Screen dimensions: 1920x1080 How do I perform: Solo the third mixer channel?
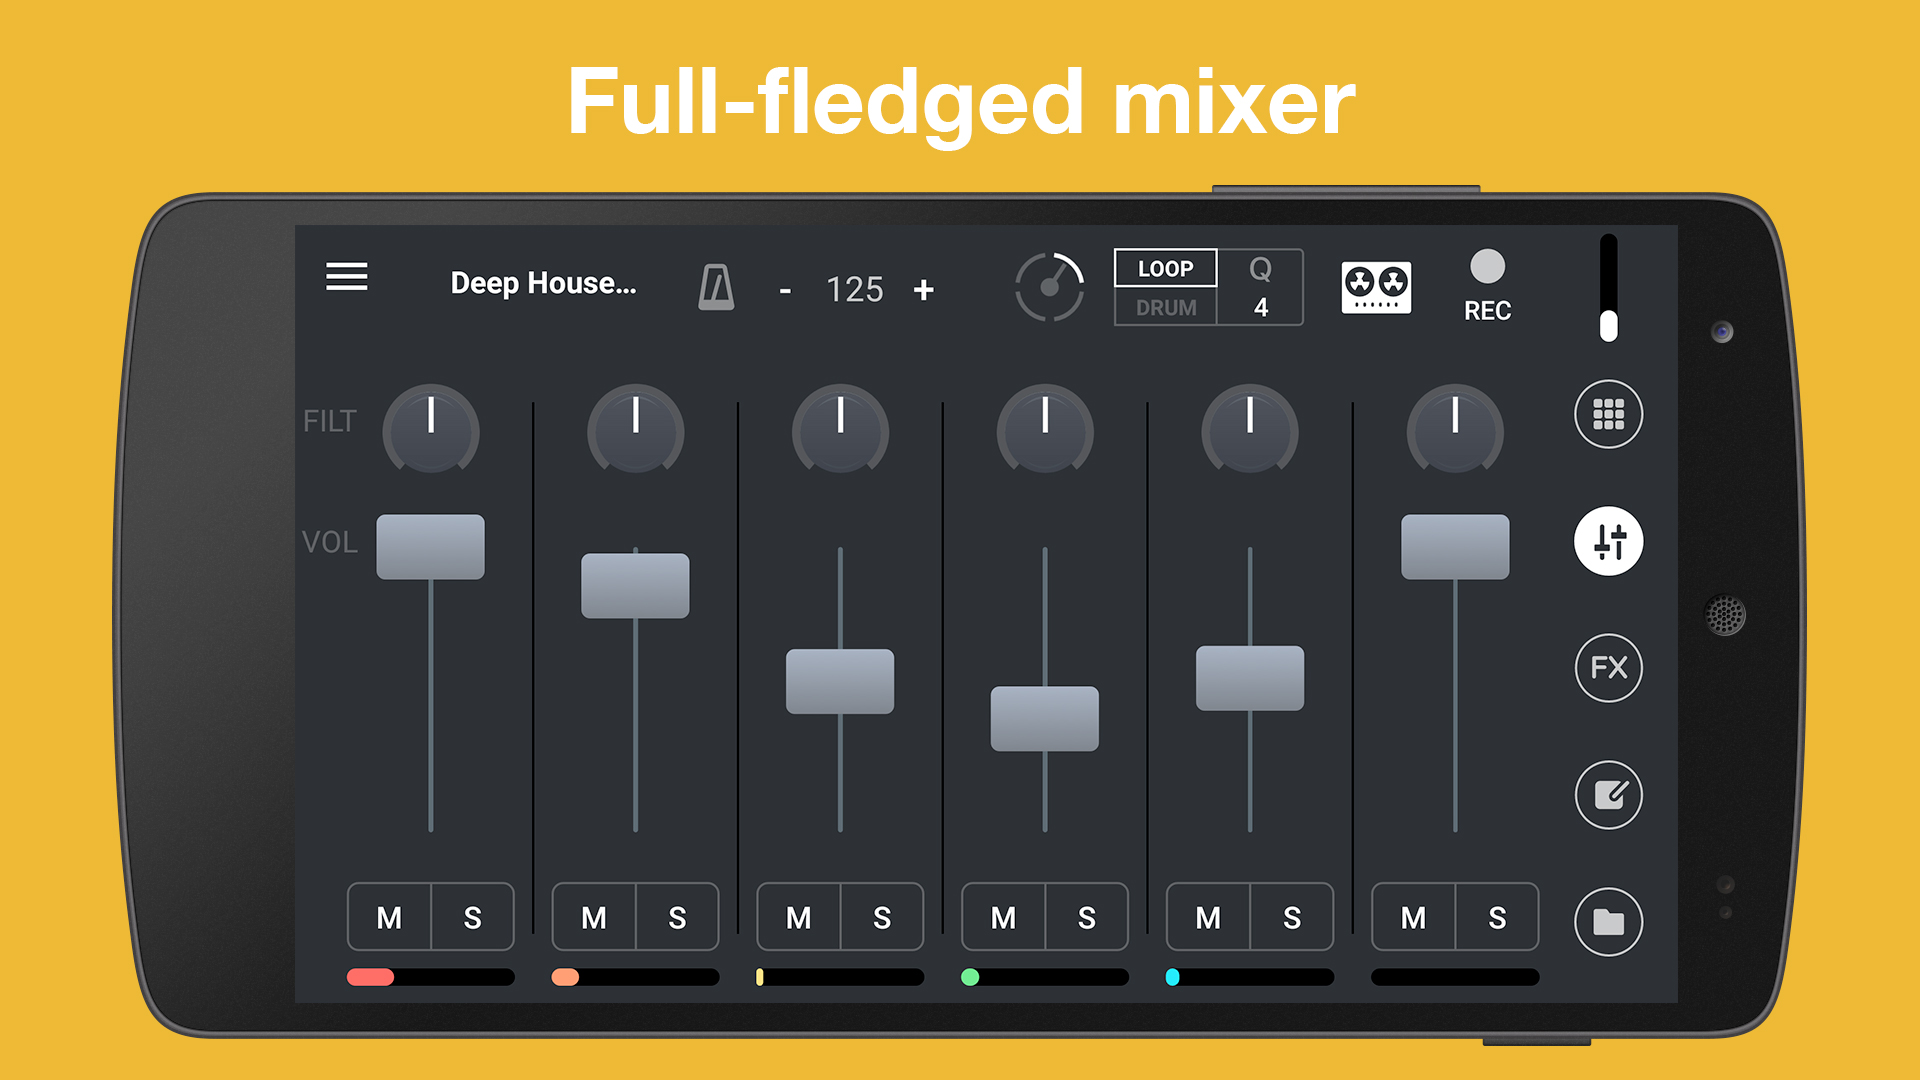tap(882, 917)
